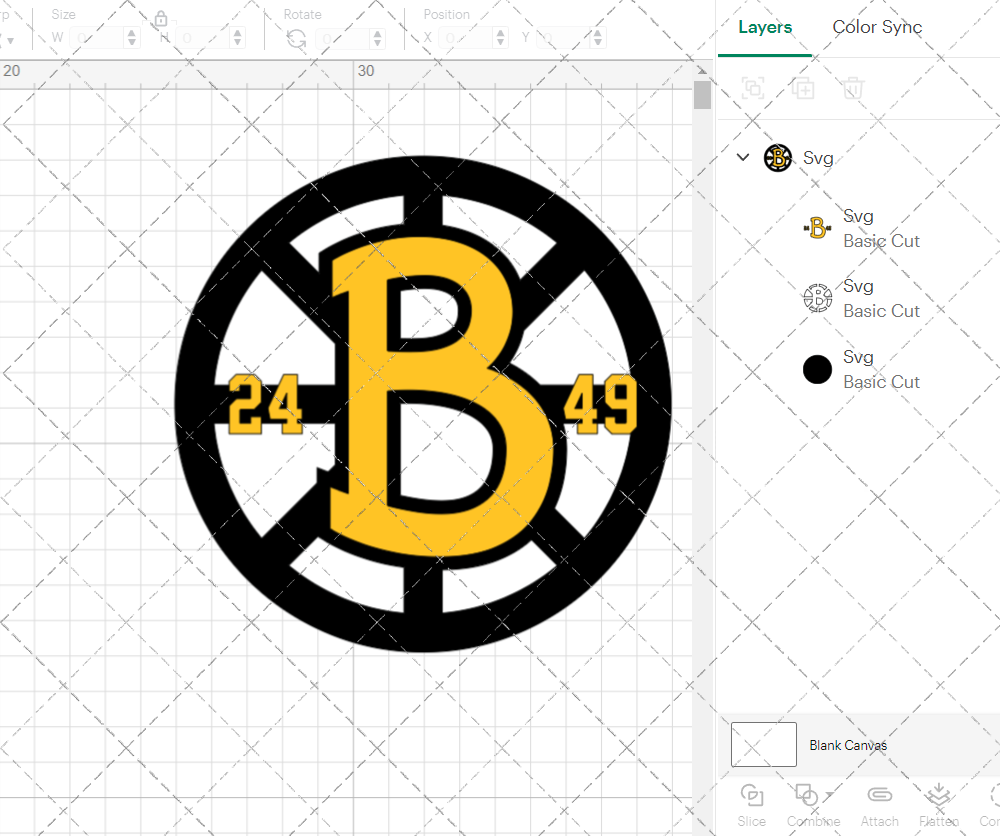1000x836 pixels.
Task: Click the Blank Canvas label
Action: [848, 745]
